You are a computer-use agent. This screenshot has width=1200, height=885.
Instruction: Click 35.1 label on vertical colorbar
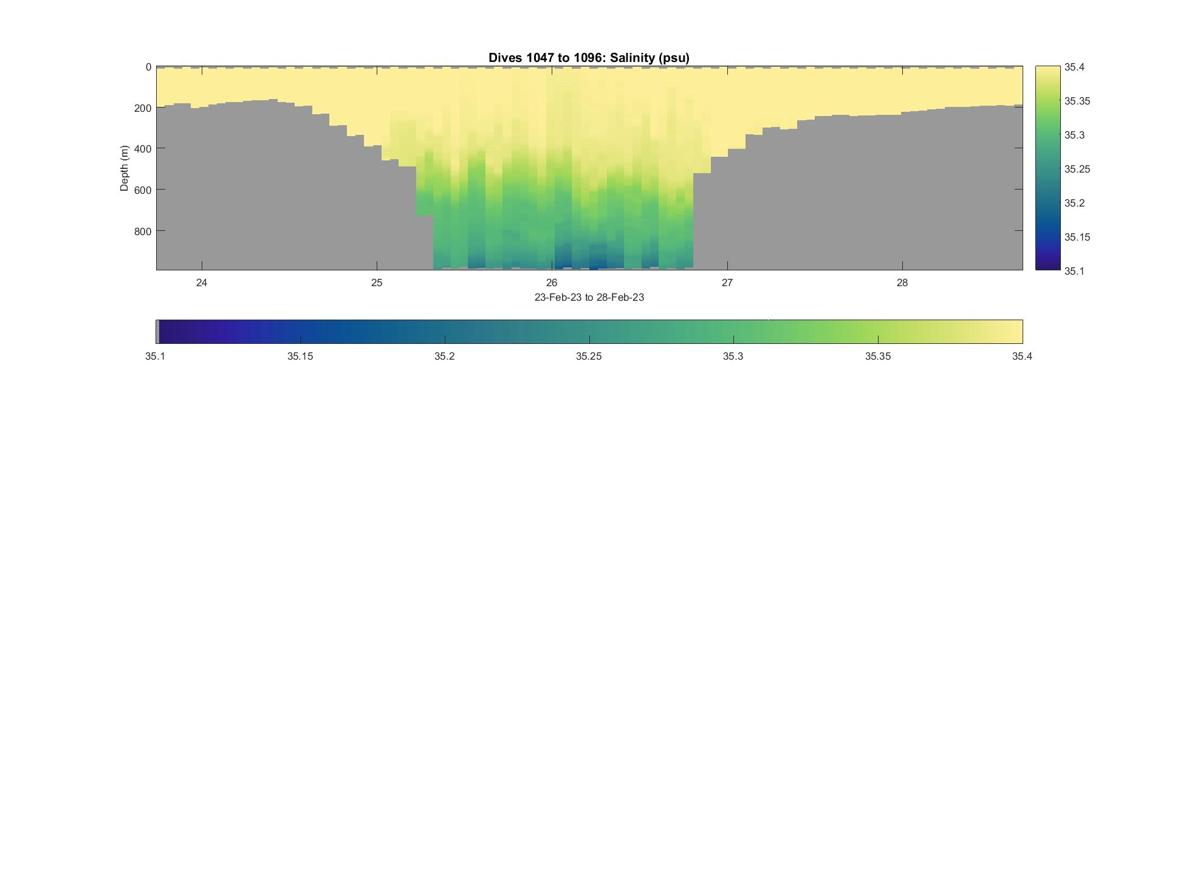pyautogui.click(x=1074, y=271)
